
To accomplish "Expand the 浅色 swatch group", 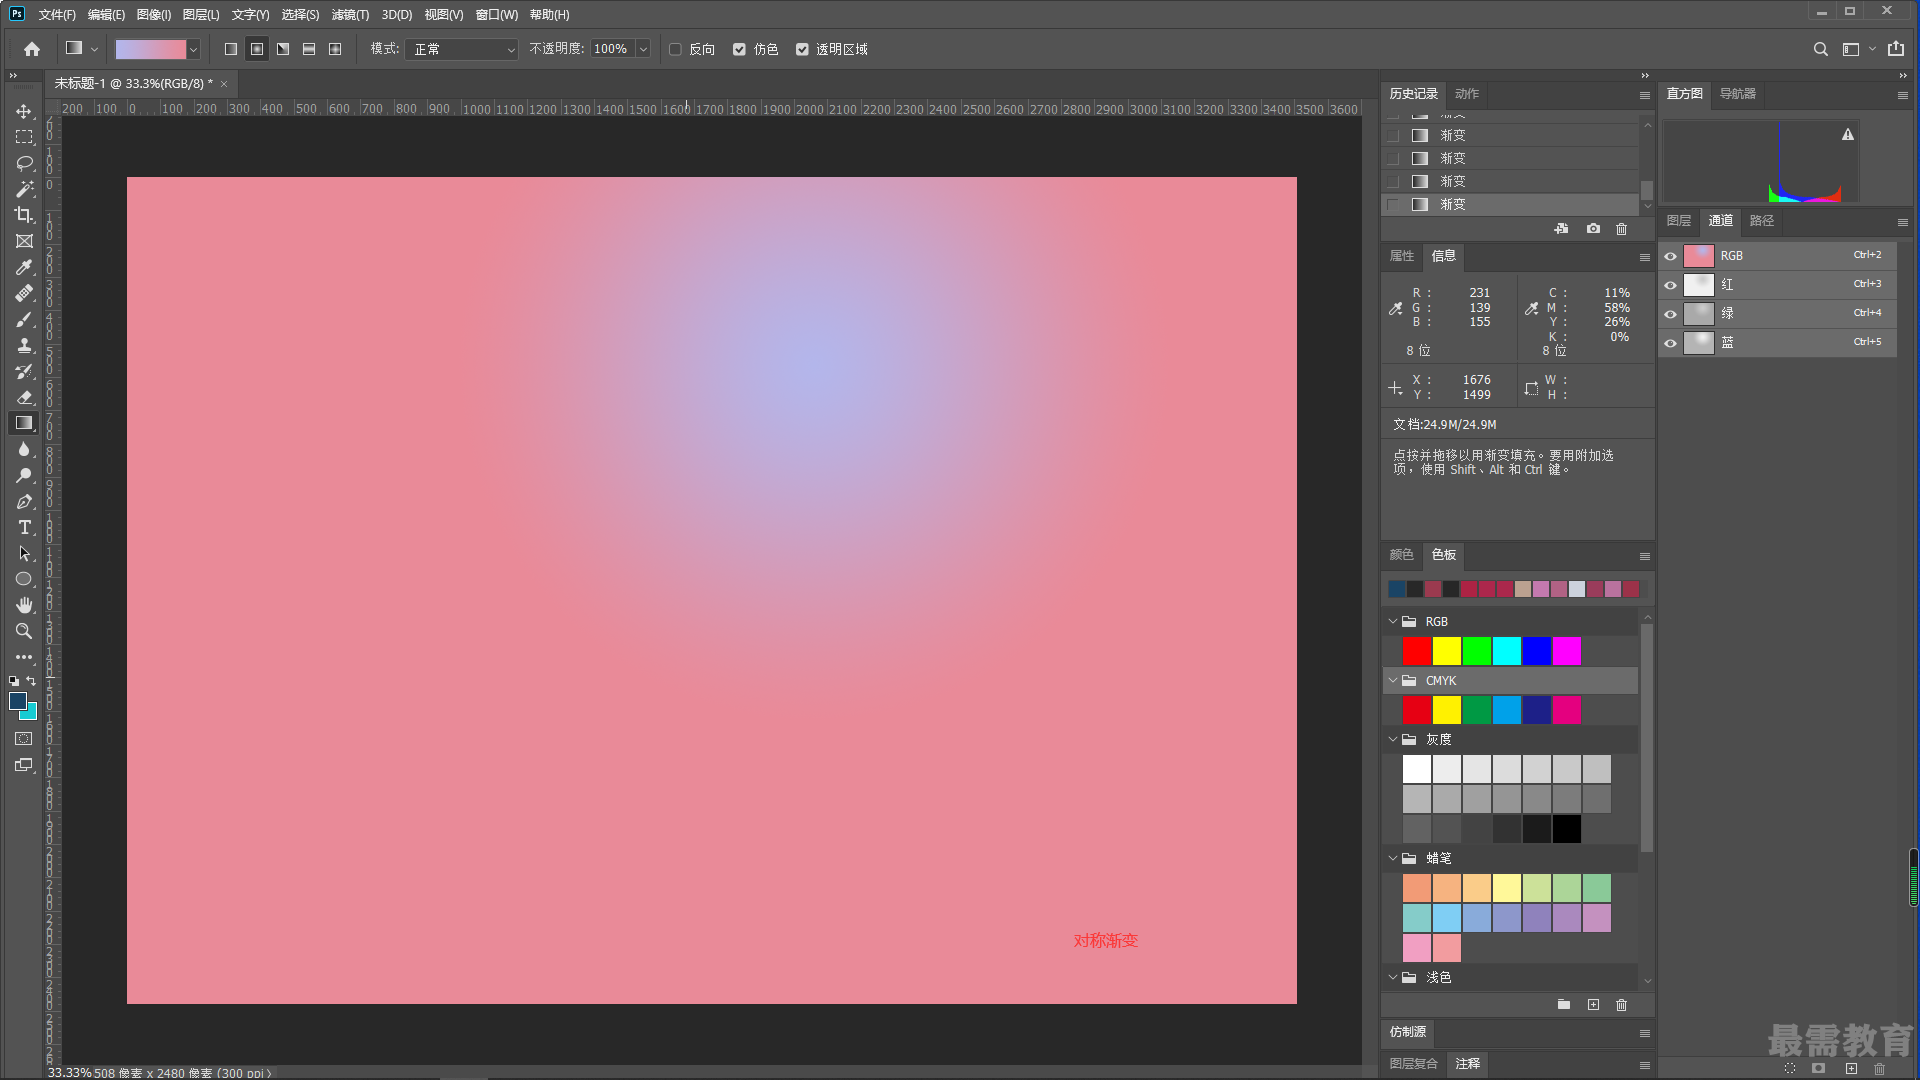I will coord(1393,977).
